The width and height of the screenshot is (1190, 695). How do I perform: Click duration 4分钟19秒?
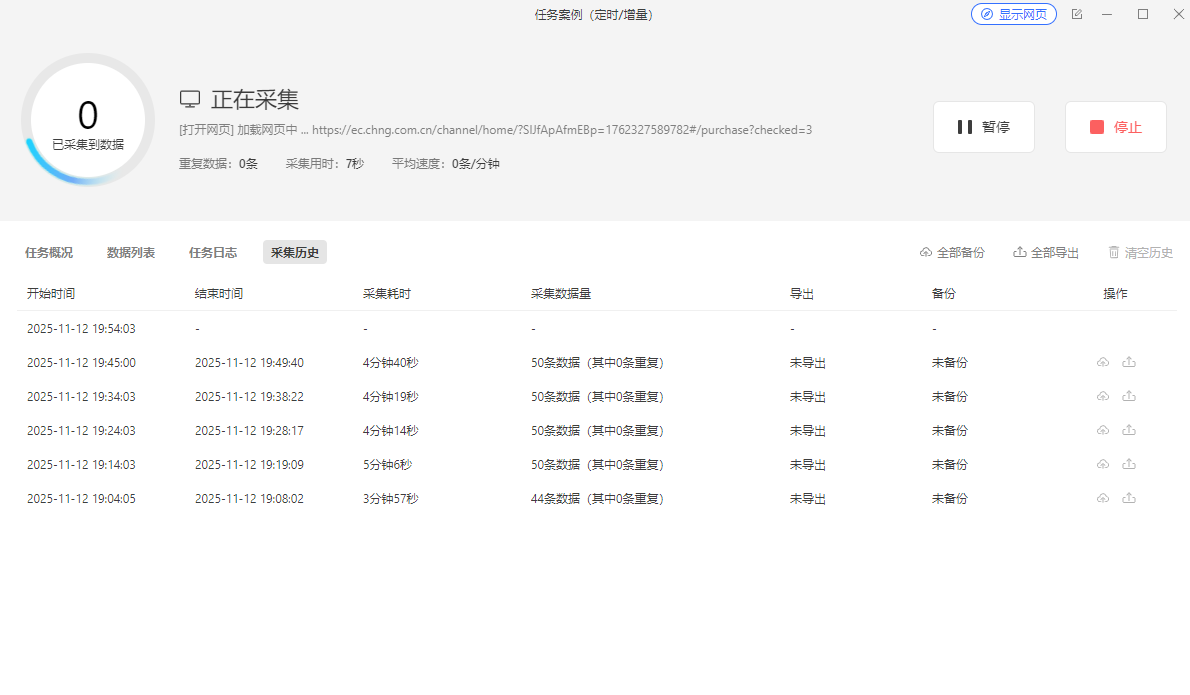click(x=391, y=397)
